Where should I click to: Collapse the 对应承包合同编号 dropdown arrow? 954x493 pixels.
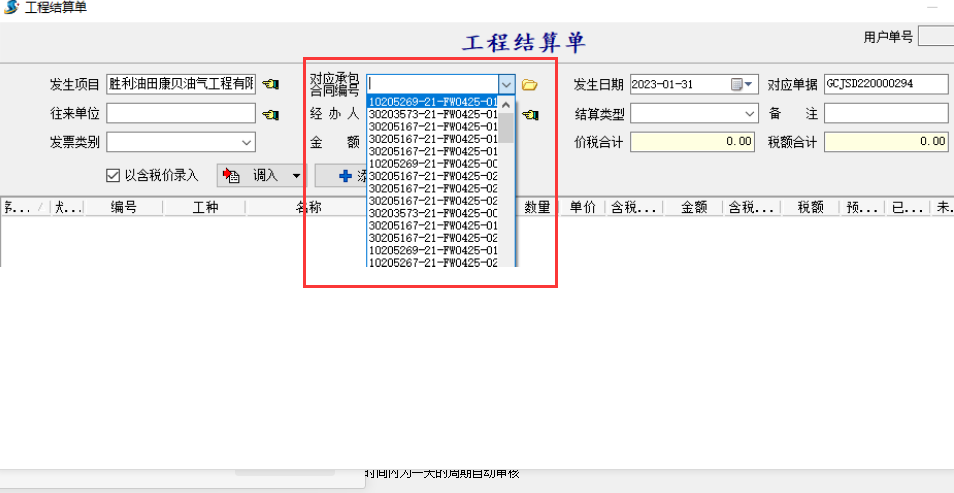506,85
